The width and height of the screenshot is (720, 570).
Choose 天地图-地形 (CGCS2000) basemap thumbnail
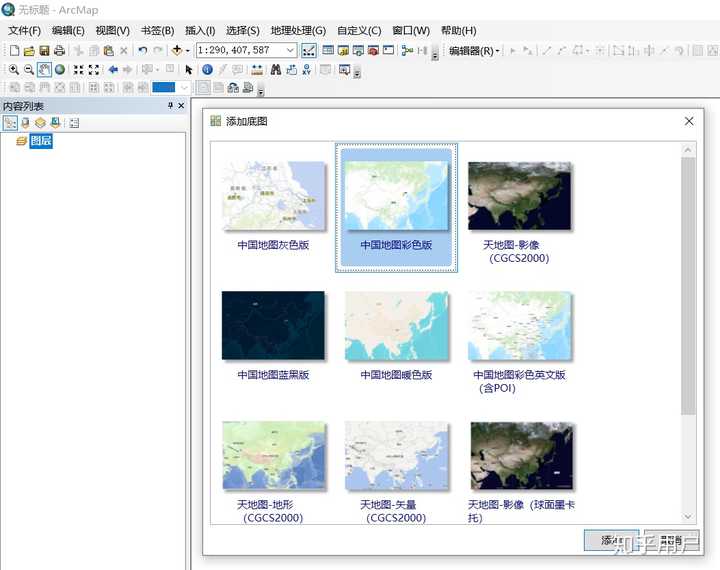pyautogui.click(x=274, y=455)
